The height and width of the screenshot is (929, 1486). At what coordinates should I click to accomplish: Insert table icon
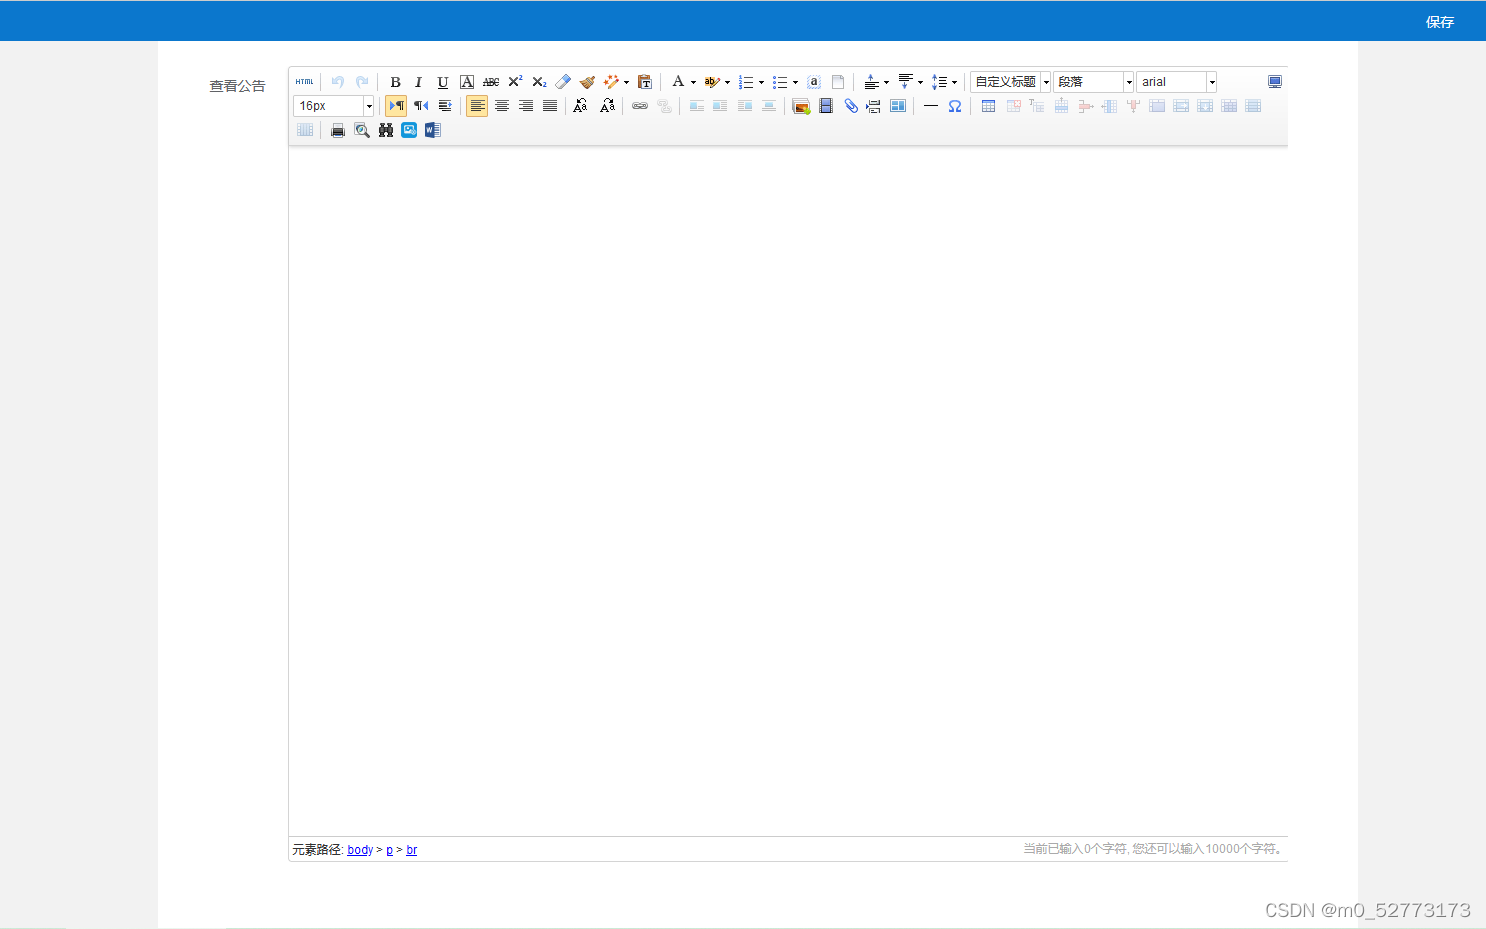point(988,106)
